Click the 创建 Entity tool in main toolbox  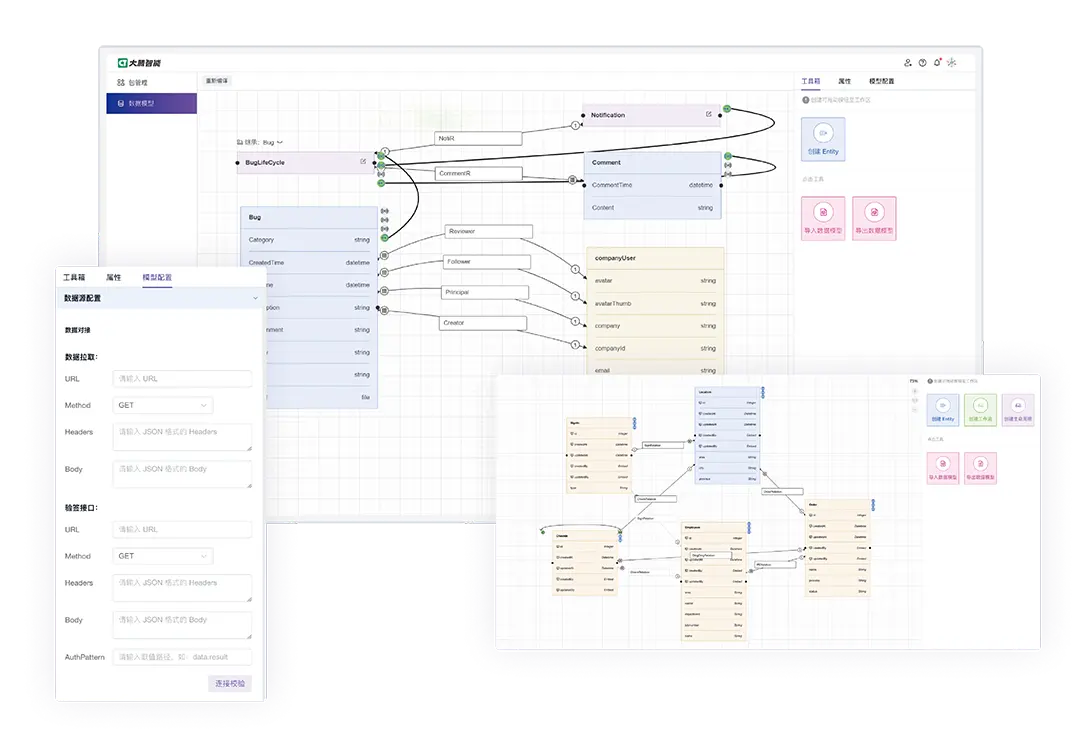tap(823, 139)
